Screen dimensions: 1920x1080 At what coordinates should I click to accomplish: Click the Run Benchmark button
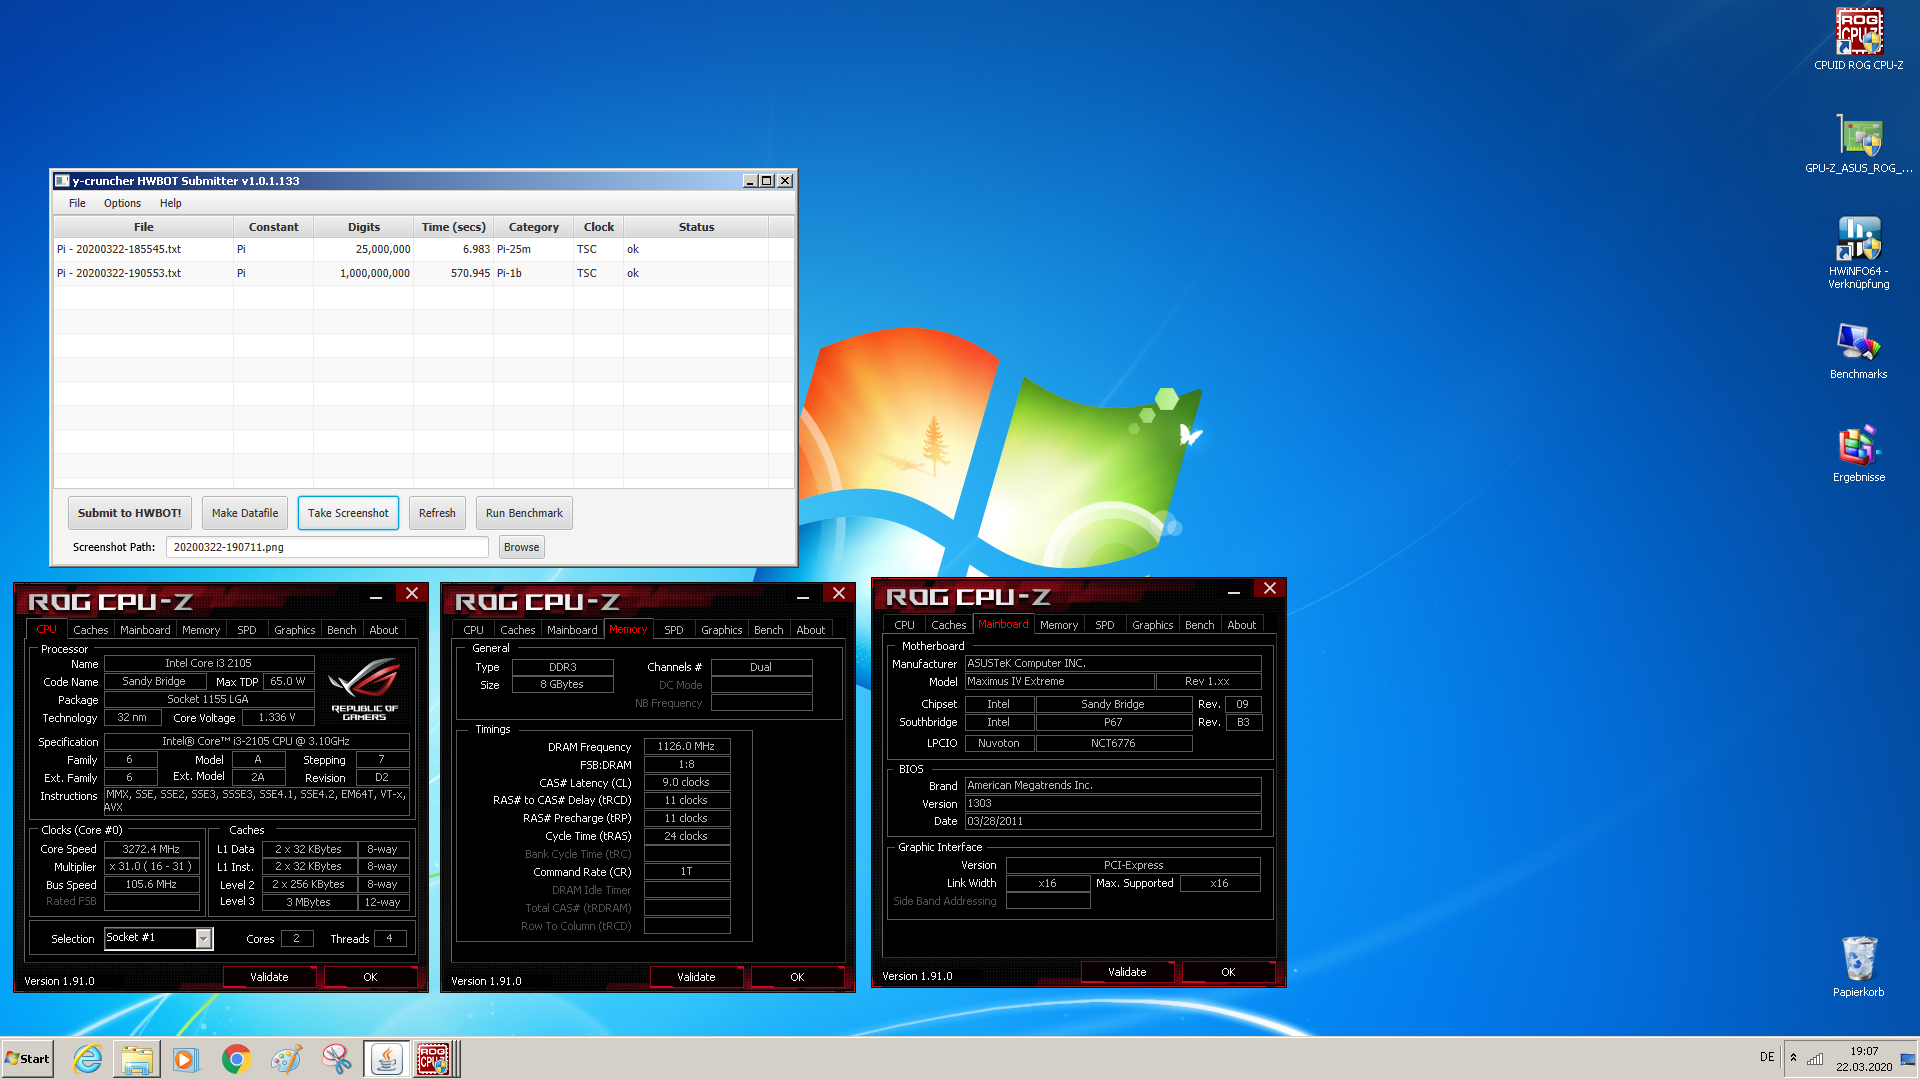[x=524, y=513]
